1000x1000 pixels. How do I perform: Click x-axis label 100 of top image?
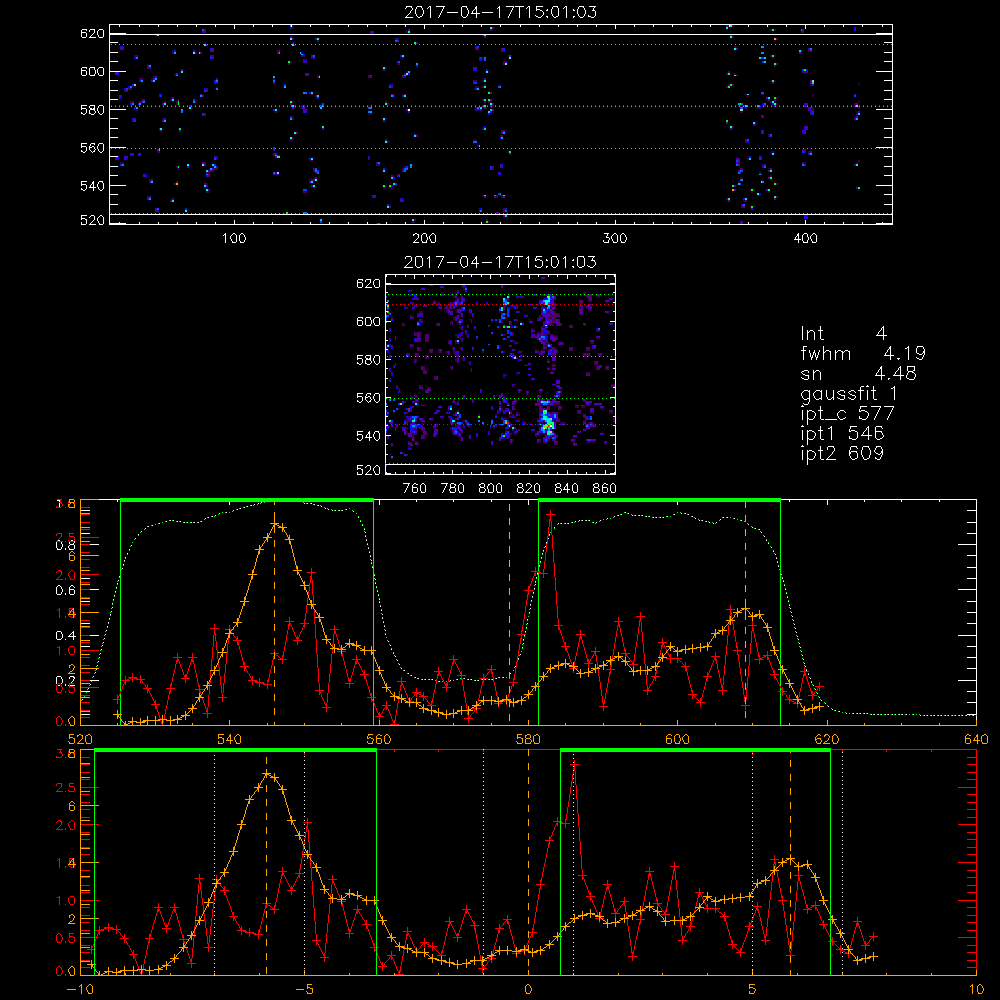coord(234,239)
